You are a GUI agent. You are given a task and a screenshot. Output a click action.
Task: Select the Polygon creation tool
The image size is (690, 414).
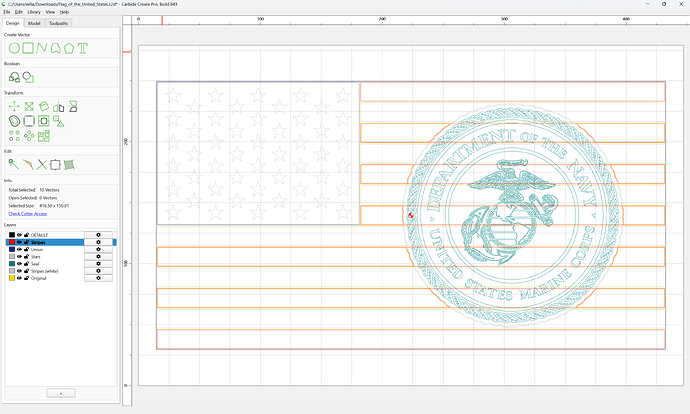[69, 48]
